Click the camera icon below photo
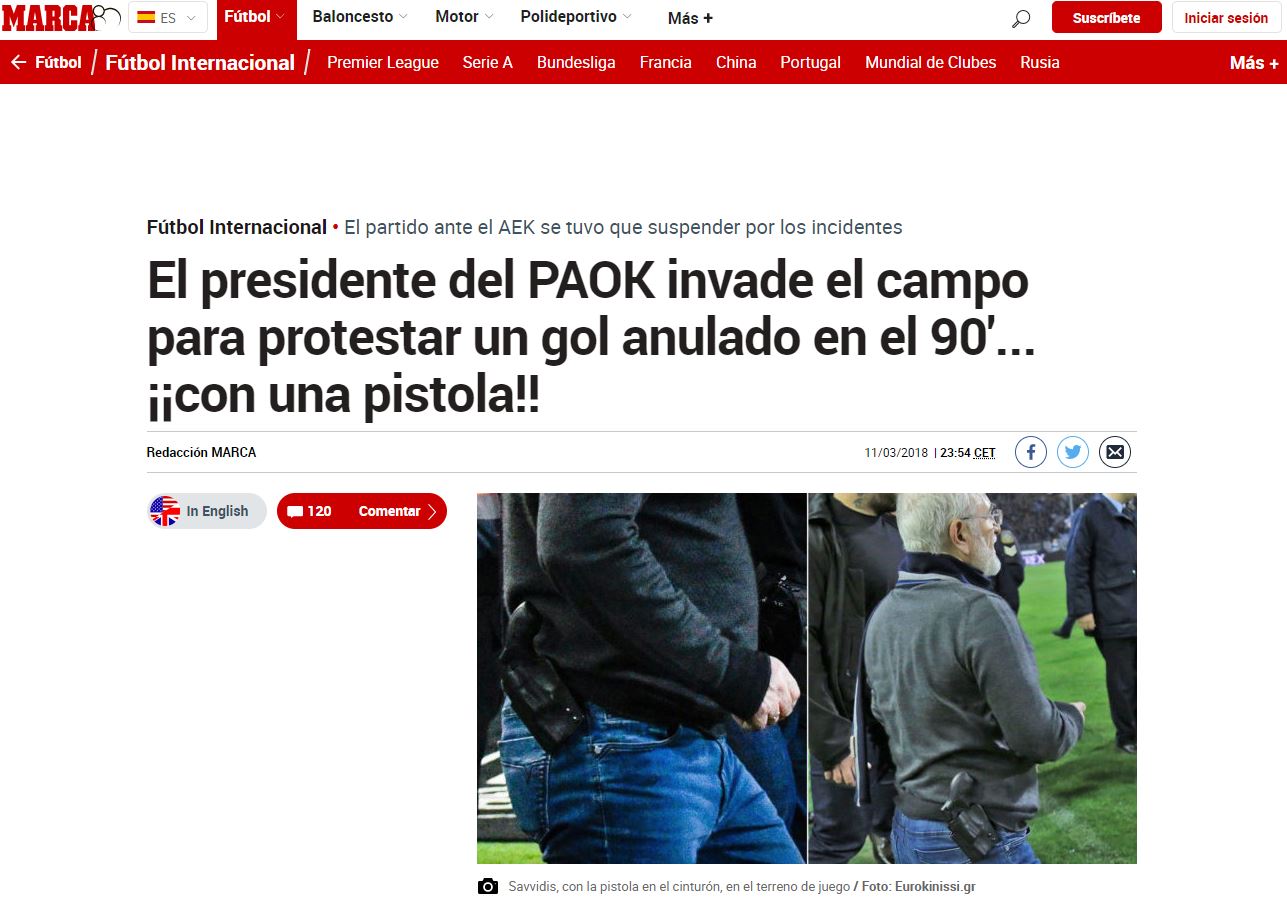 click(488, 886)
